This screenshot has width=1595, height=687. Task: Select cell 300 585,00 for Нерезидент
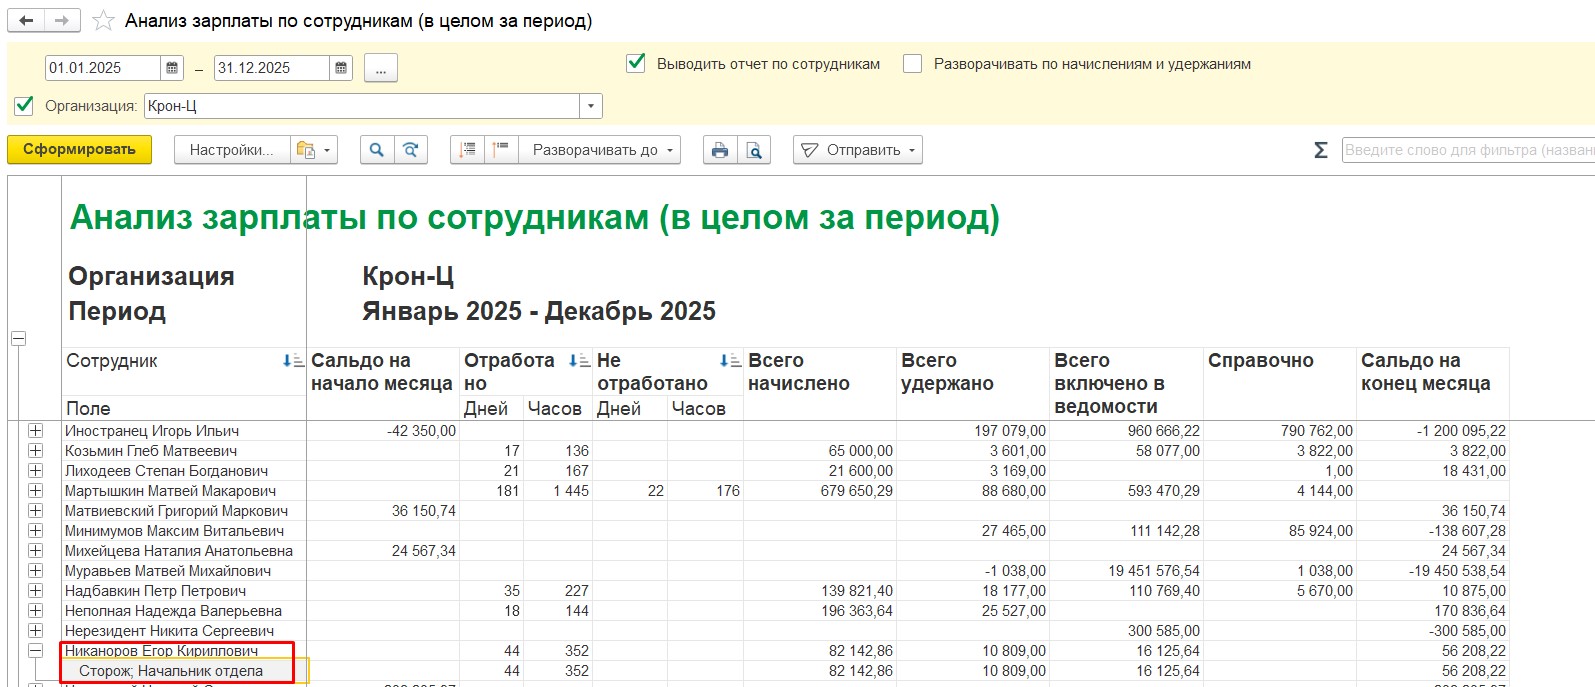click(x=1126, y=631)
